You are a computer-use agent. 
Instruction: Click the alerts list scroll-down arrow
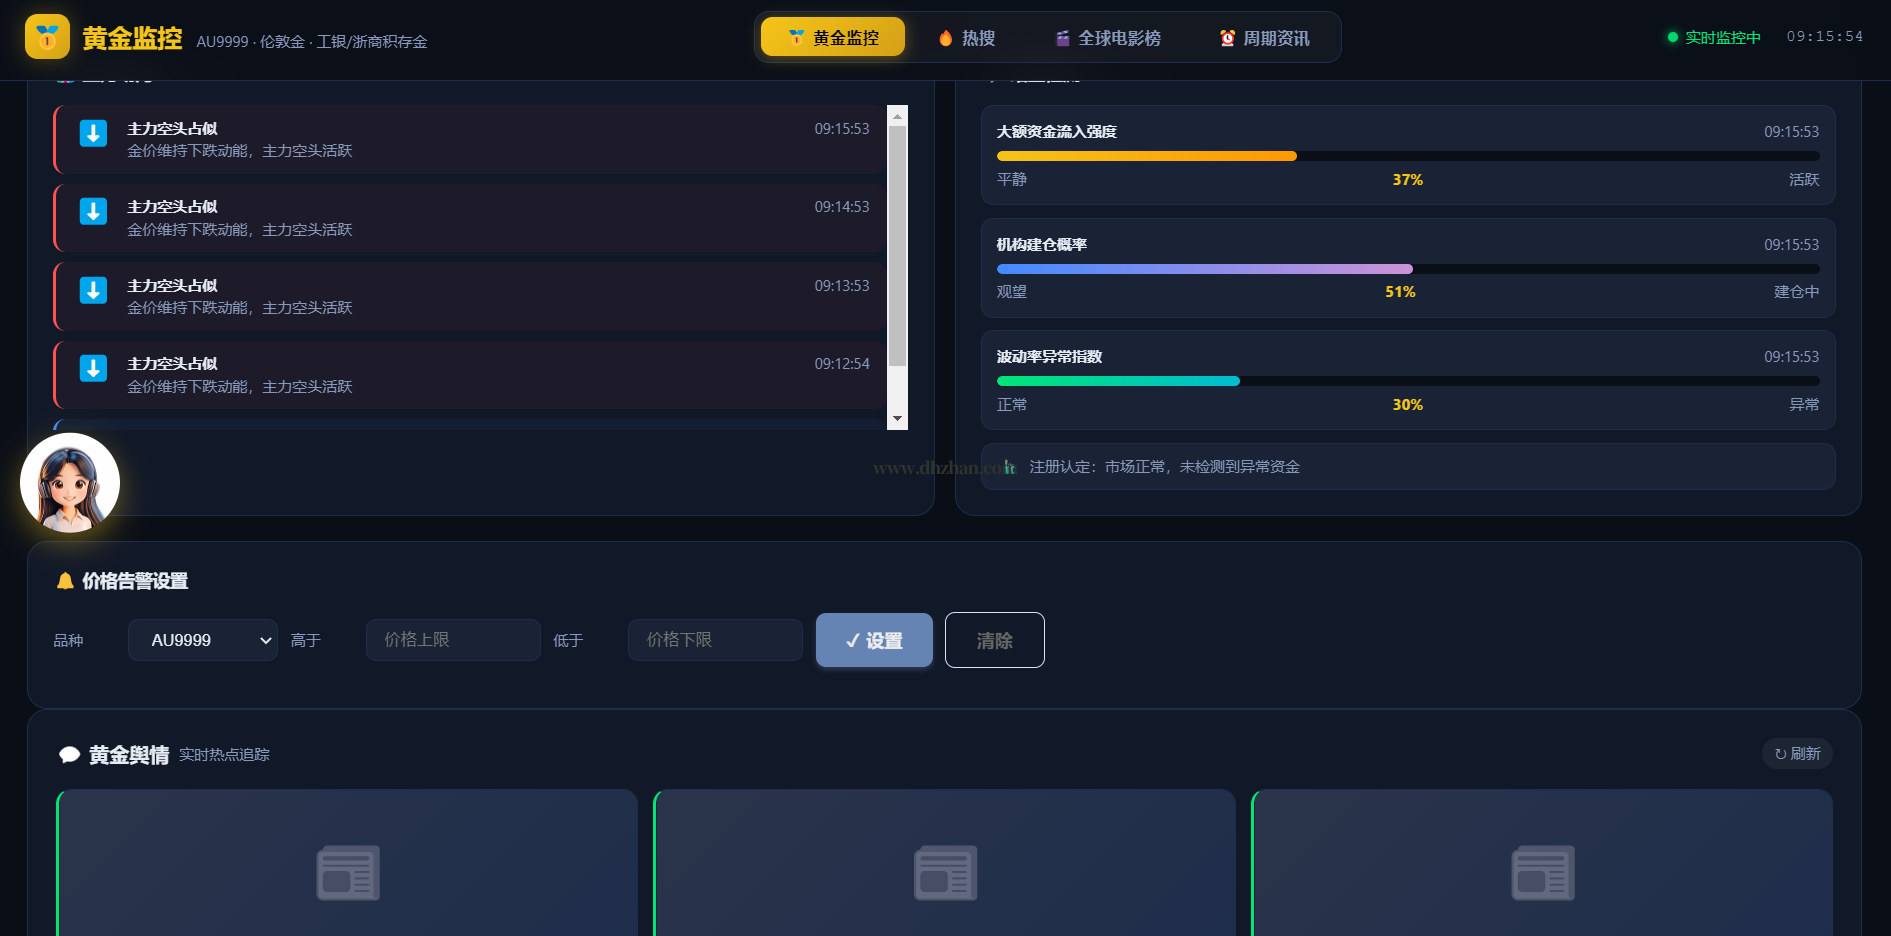click(897, 419)
